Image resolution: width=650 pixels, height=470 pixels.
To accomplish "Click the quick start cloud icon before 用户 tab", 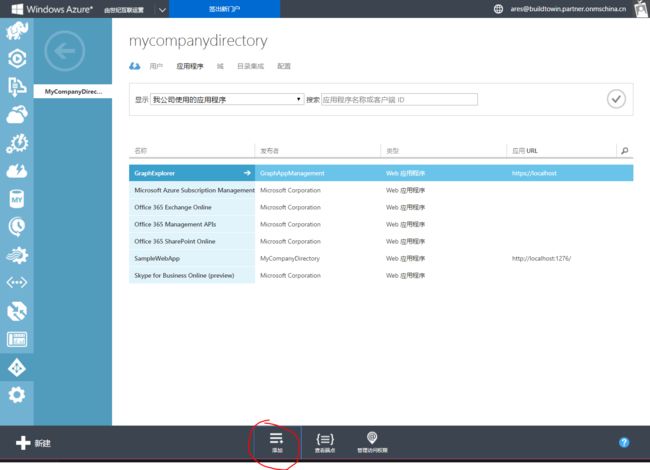I will pos(135,66).
